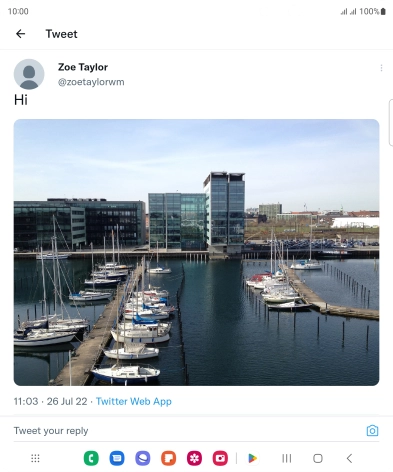The height and width of the screenshot is (472, 393).
Task: Tap the back arrow next to Tweet
Action: coord(20,34)
